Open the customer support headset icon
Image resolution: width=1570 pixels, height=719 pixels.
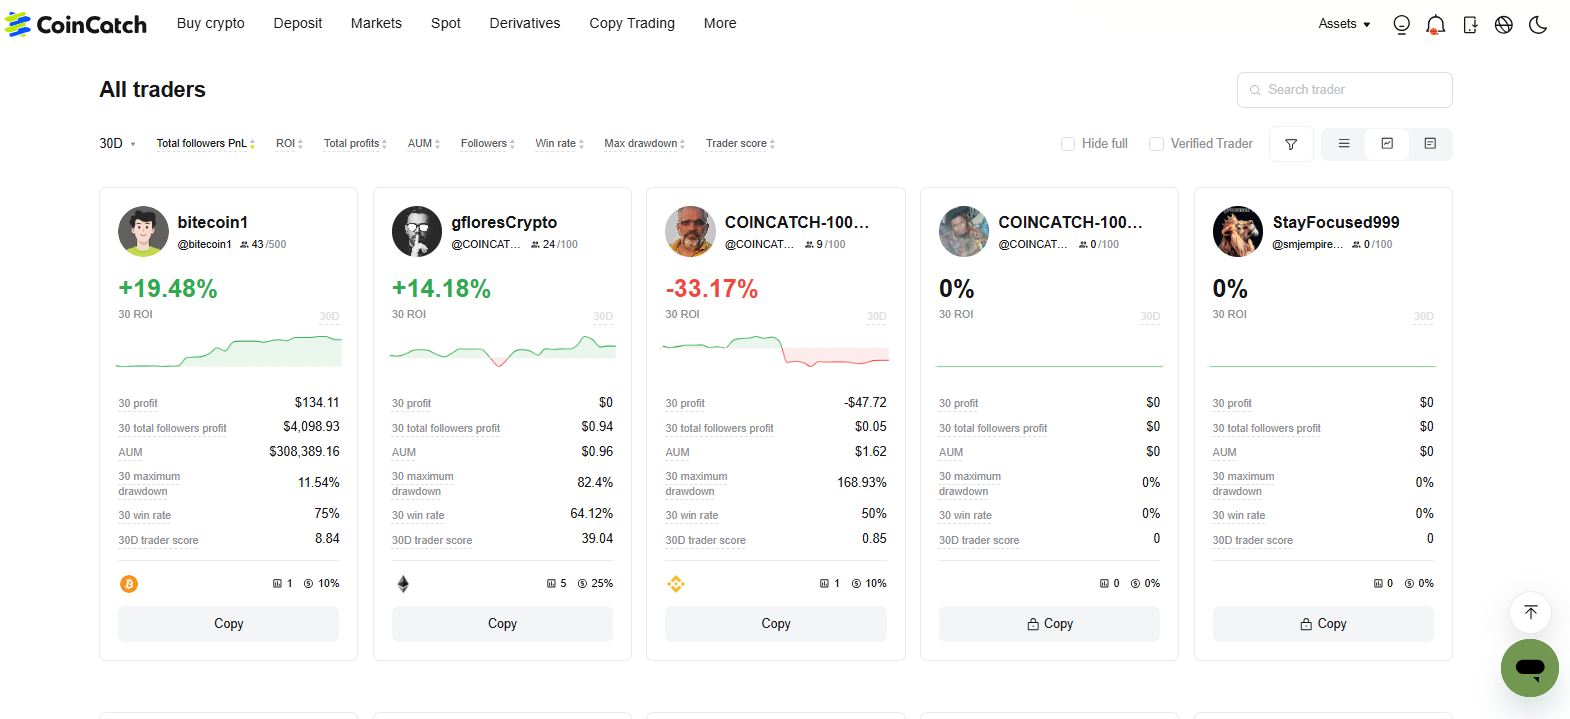tap(1401, 25)
